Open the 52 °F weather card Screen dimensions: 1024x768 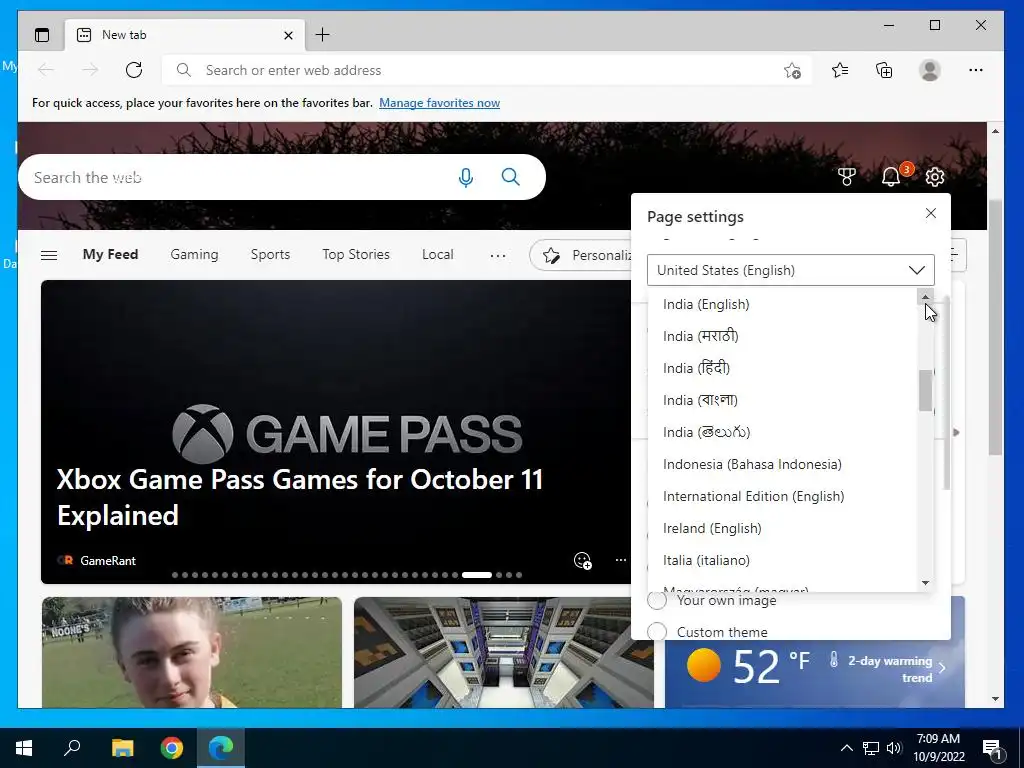point(814,674)
